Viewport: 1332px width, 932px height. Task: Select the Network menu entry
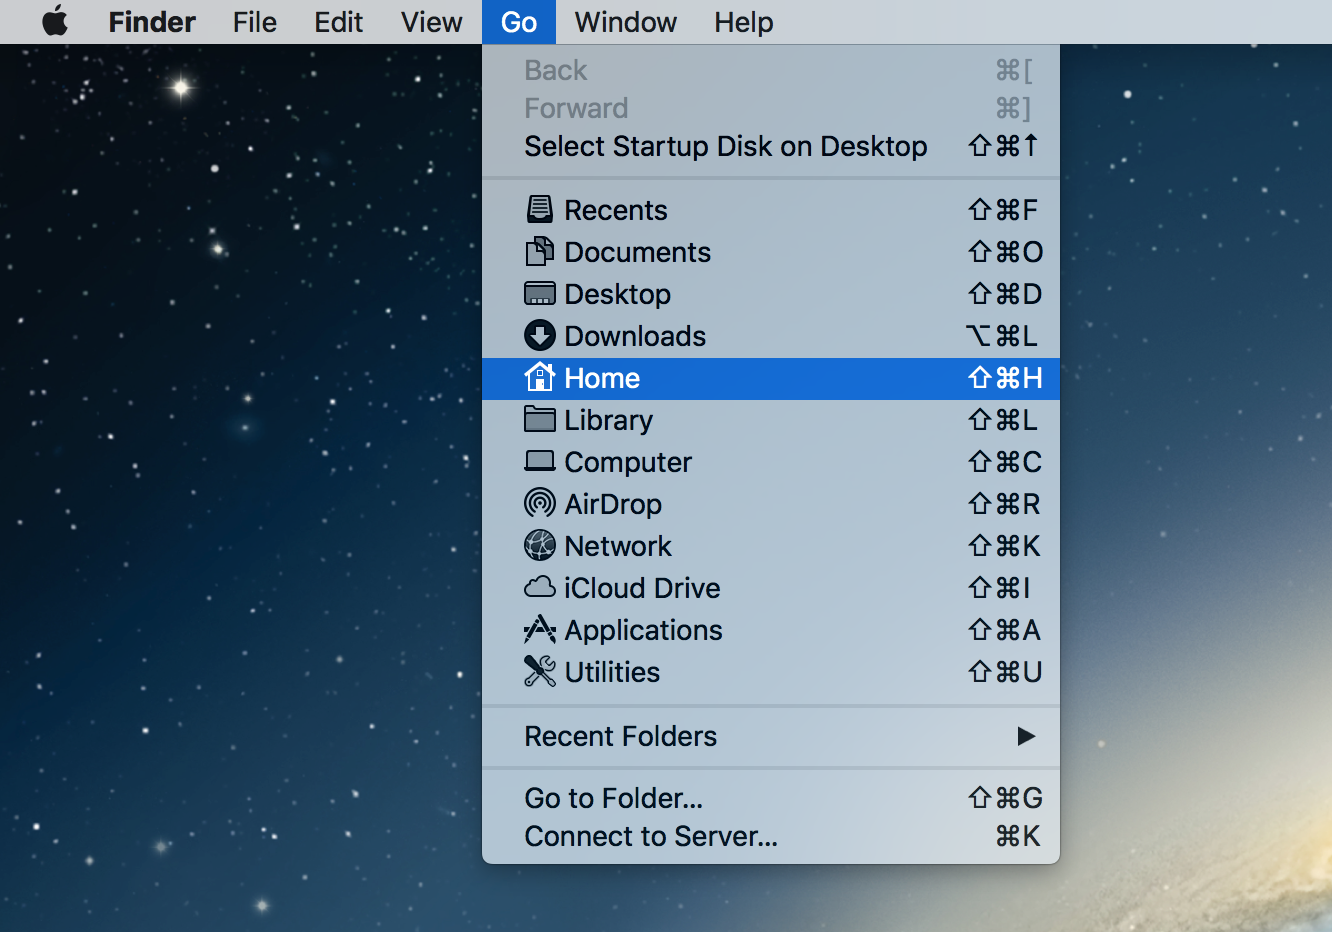click(x=617, y=546)
